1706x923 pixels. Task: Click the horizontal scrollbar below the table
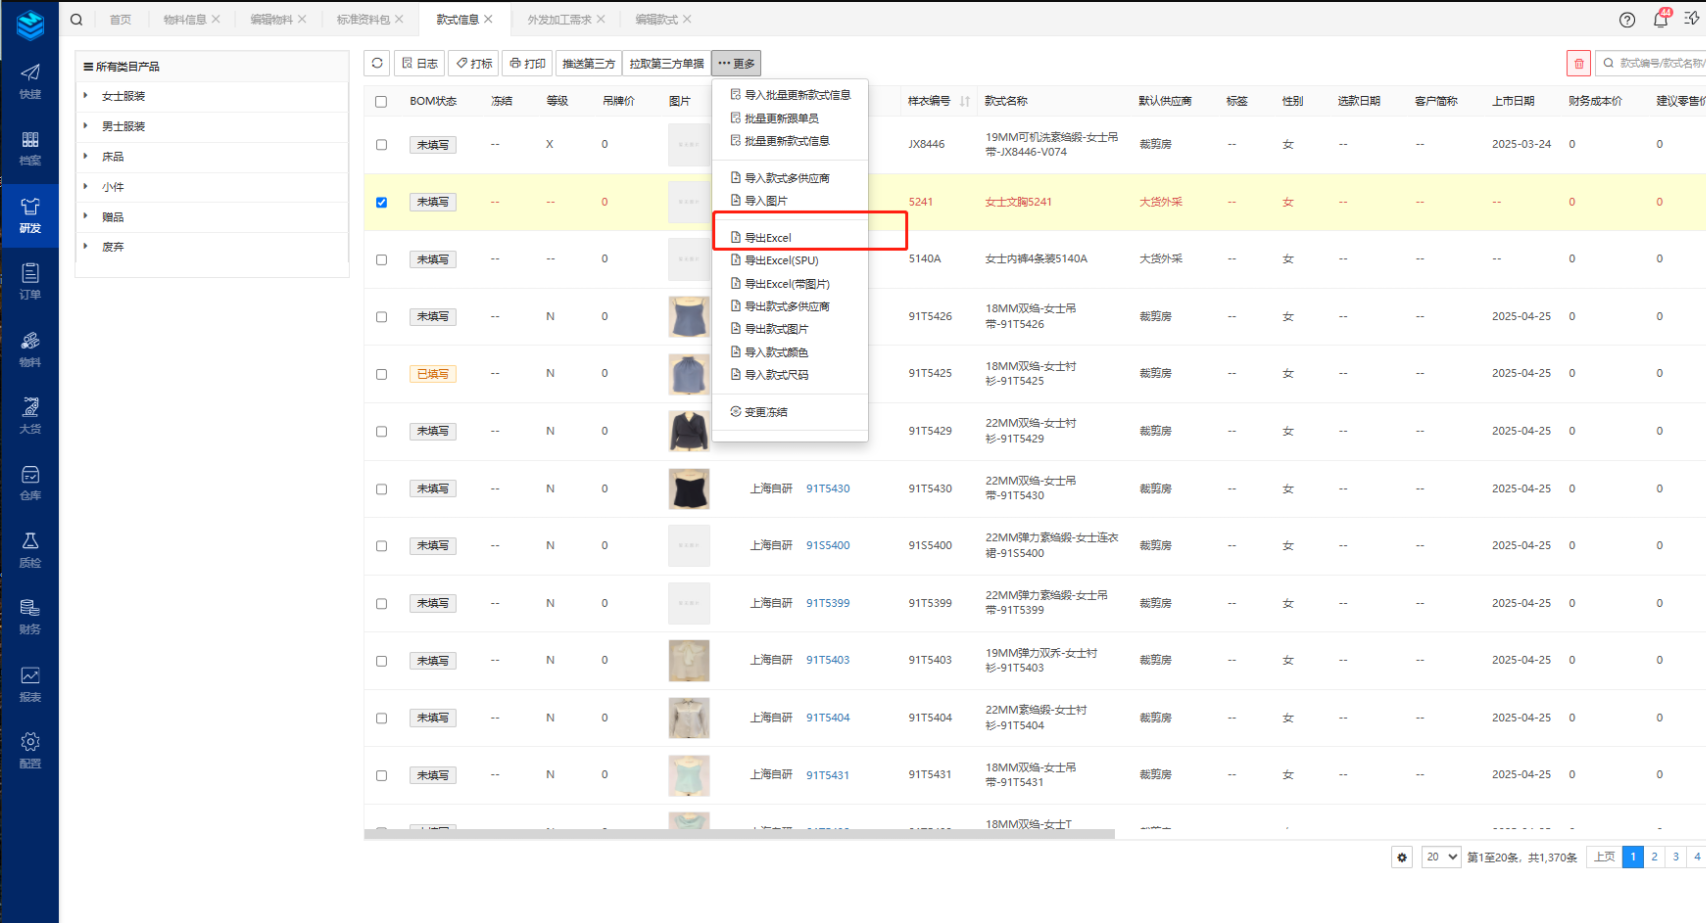coord(739,834)
